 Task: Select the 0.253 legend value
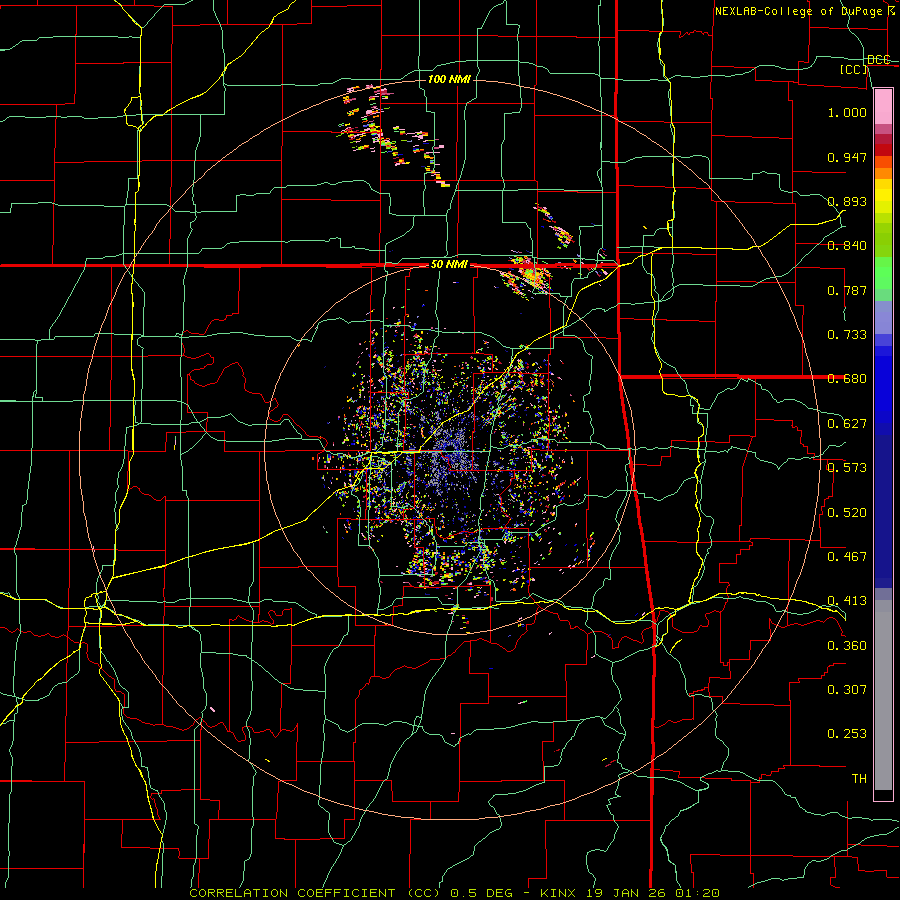pyautogui.click(x=847, y=734)
